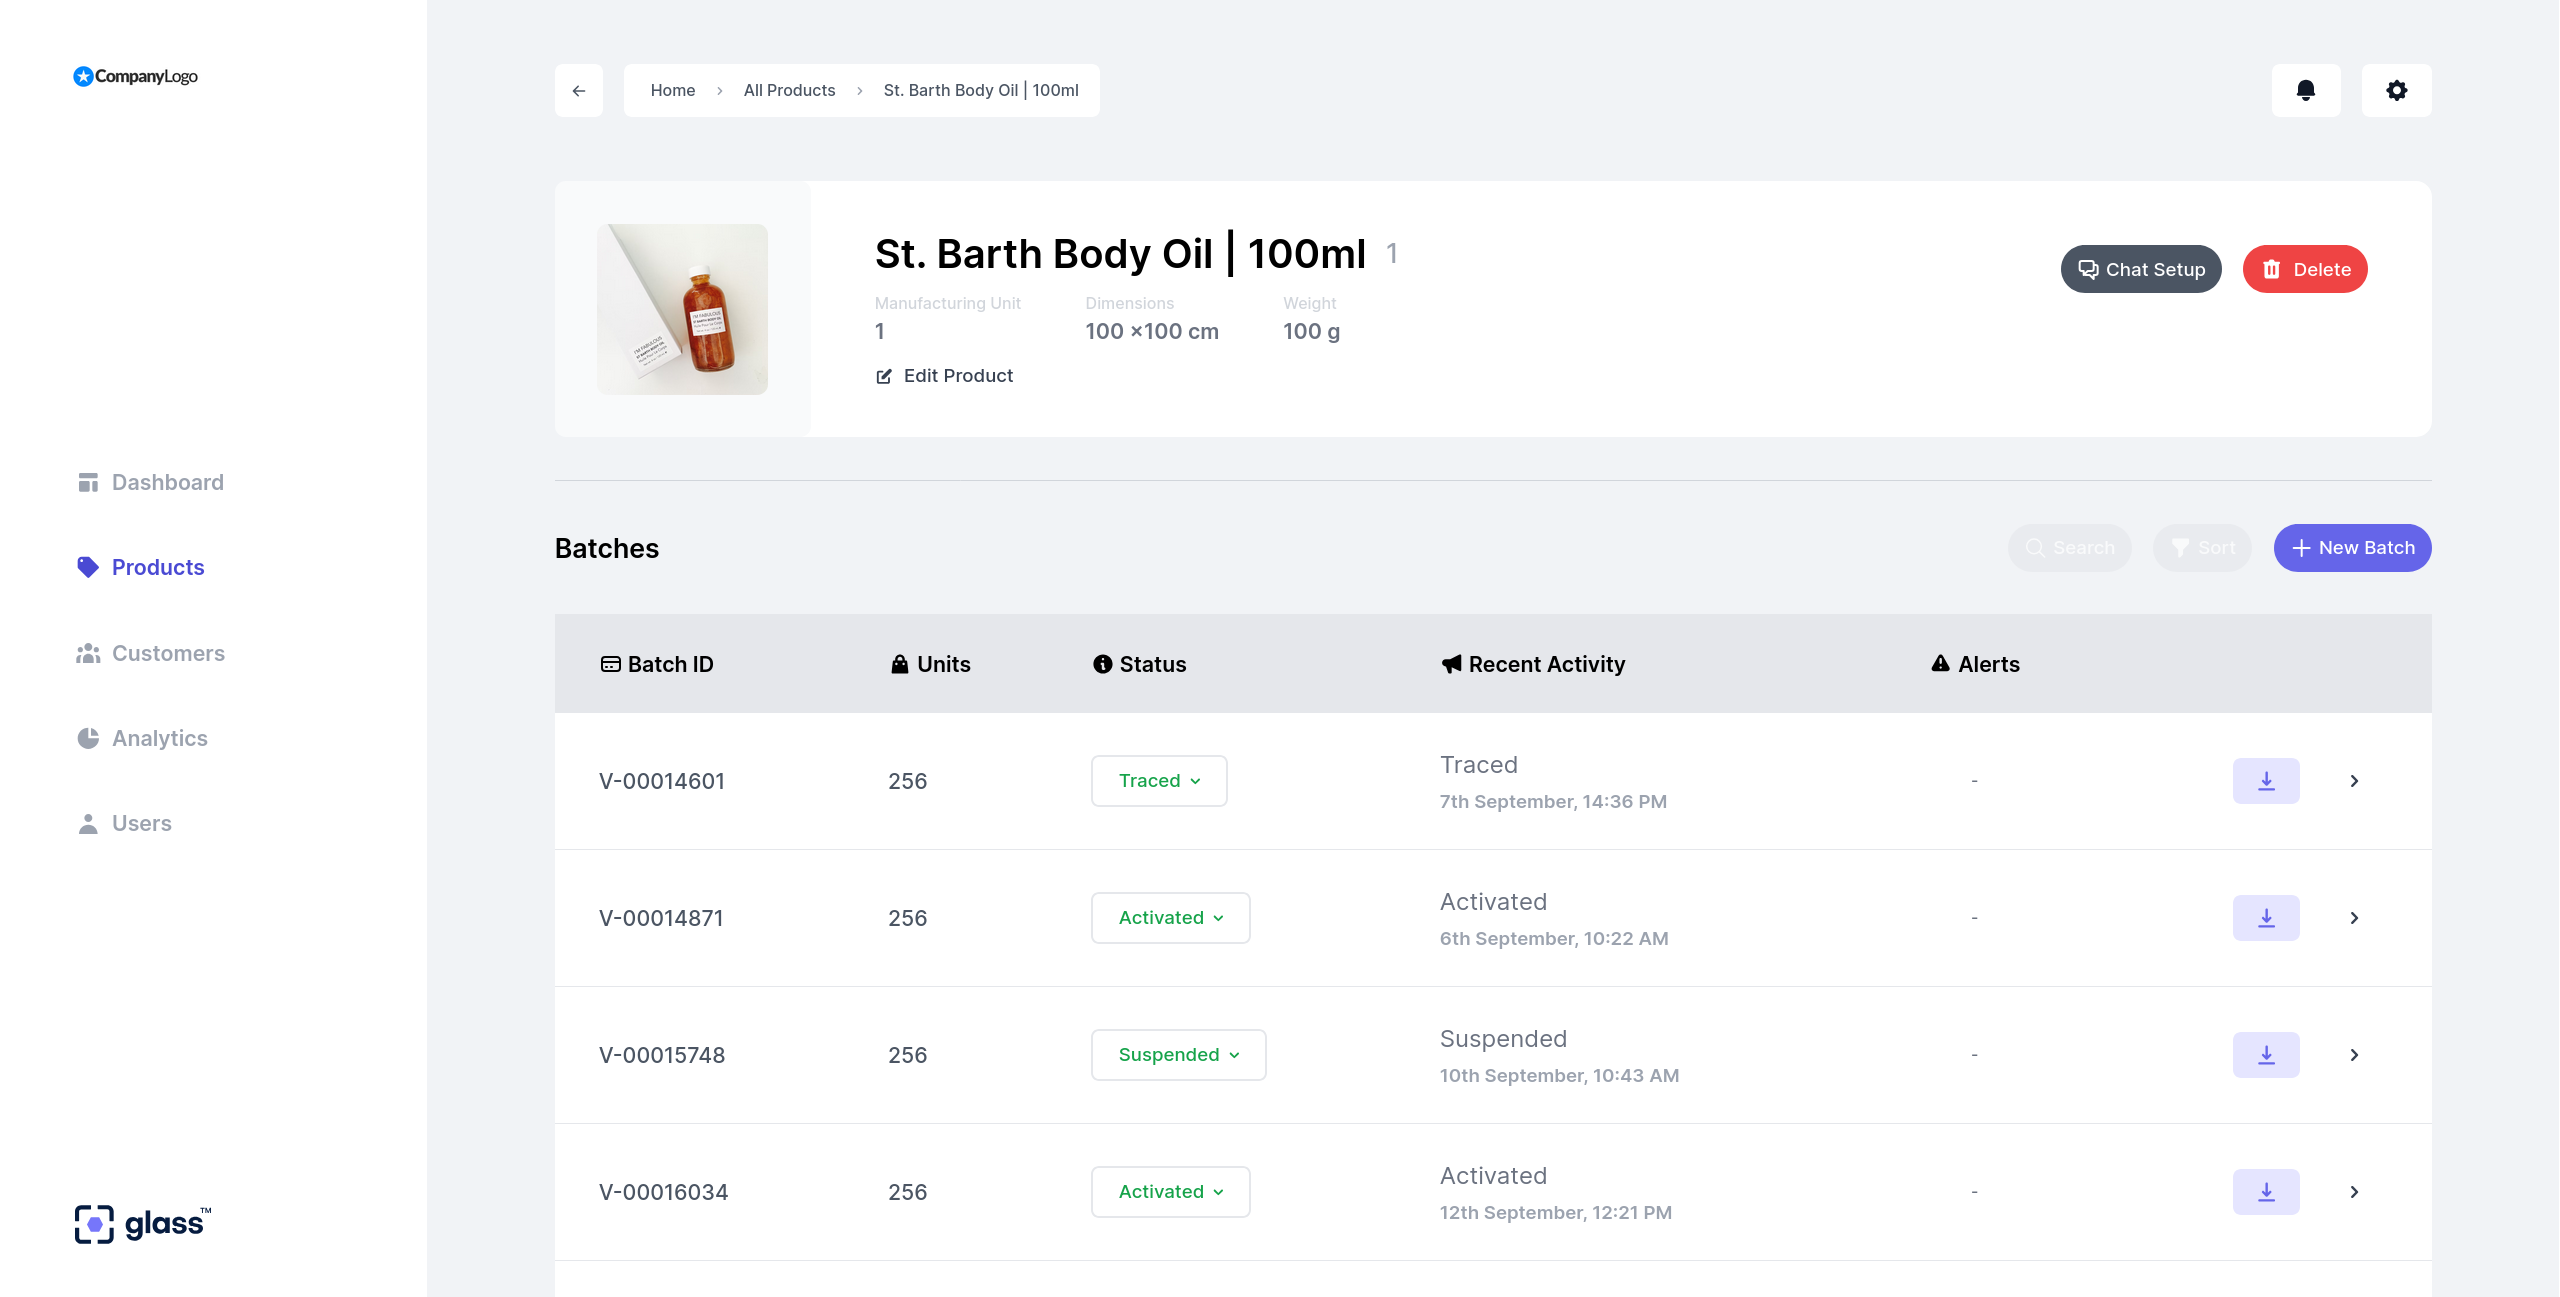
Task: Open notifications bell icon
Action: point(2306,90)
